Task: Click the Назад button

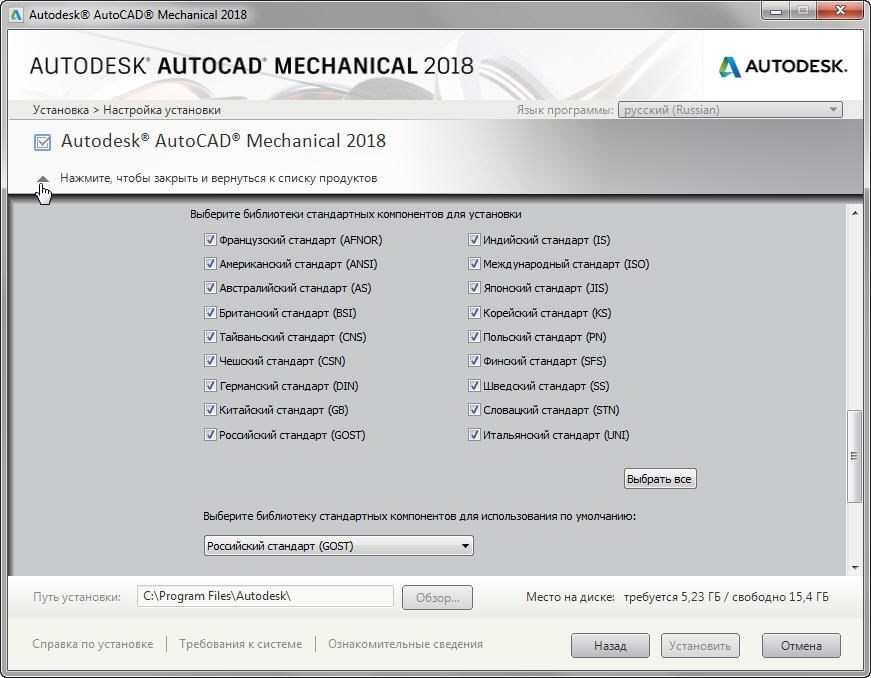Action: pos(610,646)
